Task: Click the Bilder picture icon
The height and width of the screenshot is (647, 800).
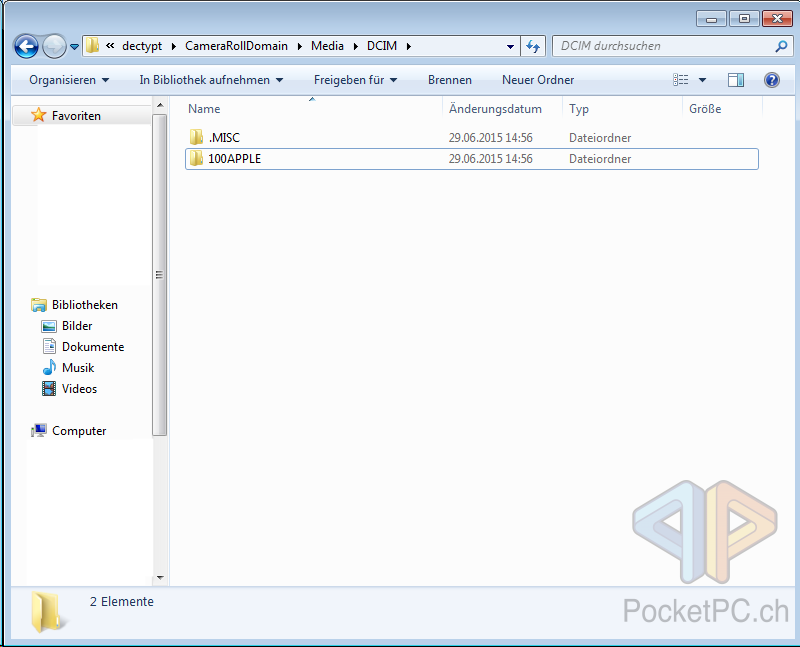Action: [49, 326]
